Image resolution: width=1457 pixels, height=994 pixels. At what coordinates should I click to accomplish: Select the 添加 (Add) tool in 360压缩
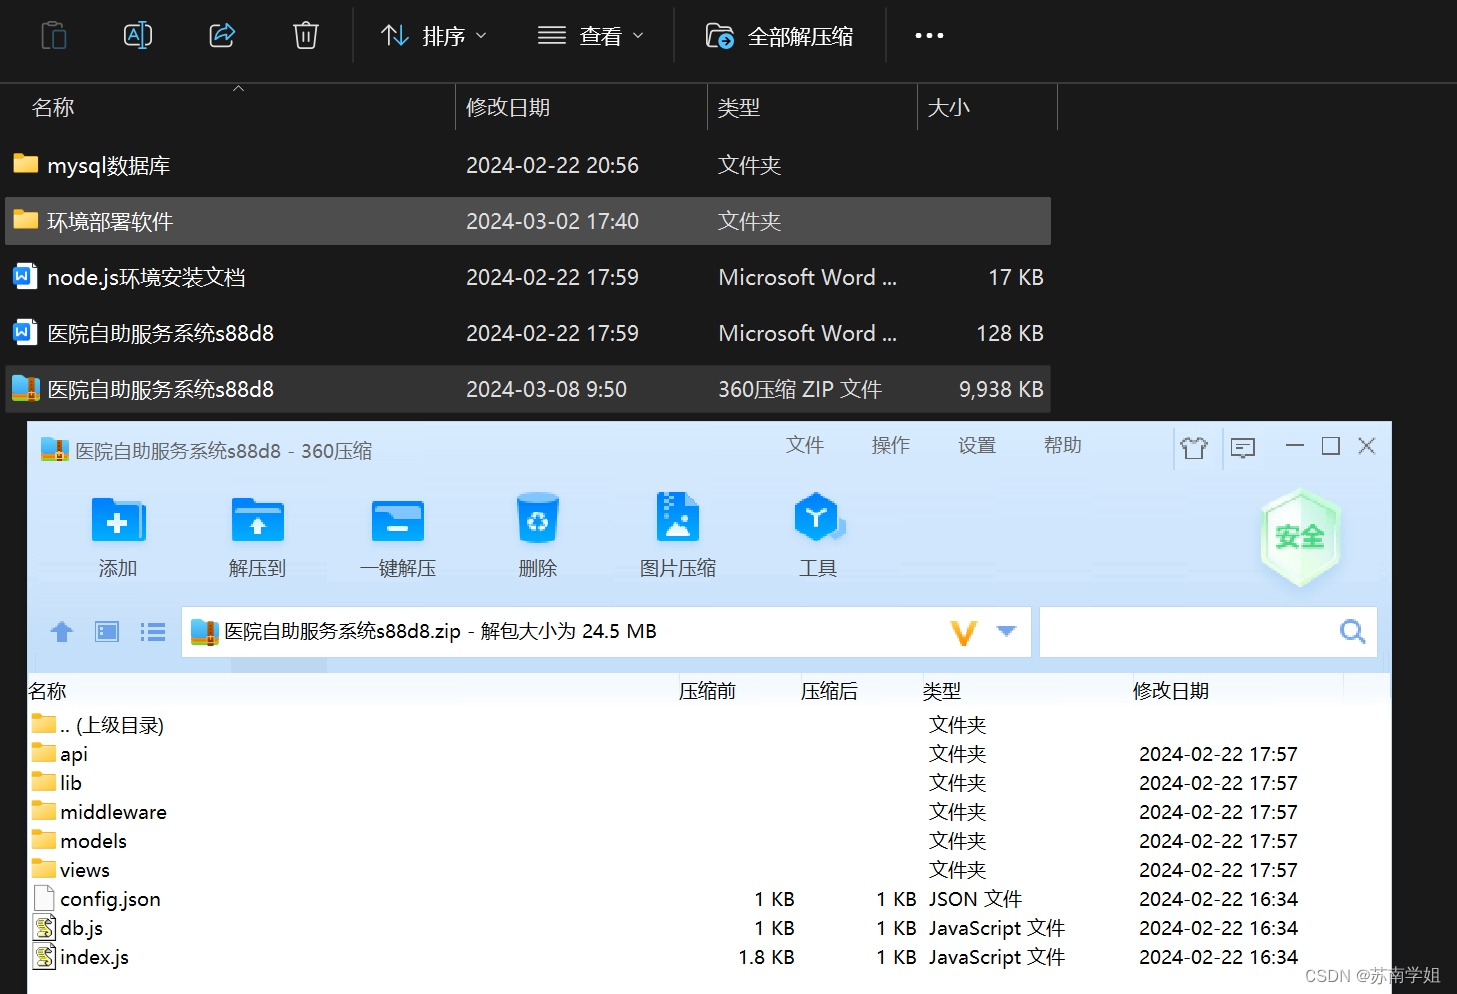(117, 535)
